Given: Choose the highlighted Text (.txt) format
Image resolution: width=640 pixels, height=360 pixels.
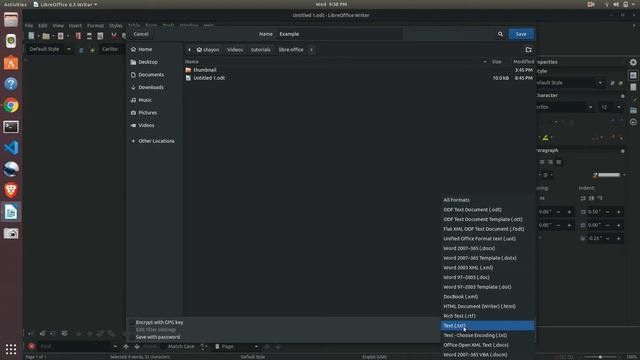Looking at the screenshot, I should [487, 326].
